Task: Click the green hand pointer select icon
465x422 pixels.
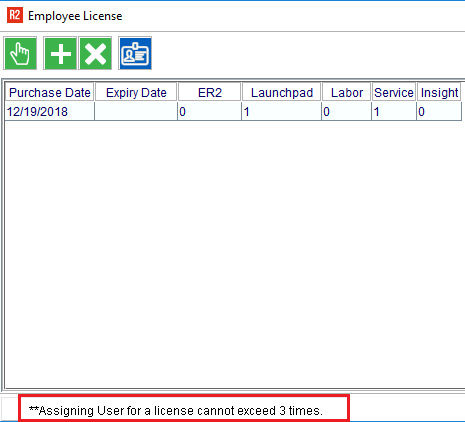Action: click(20, 53)
